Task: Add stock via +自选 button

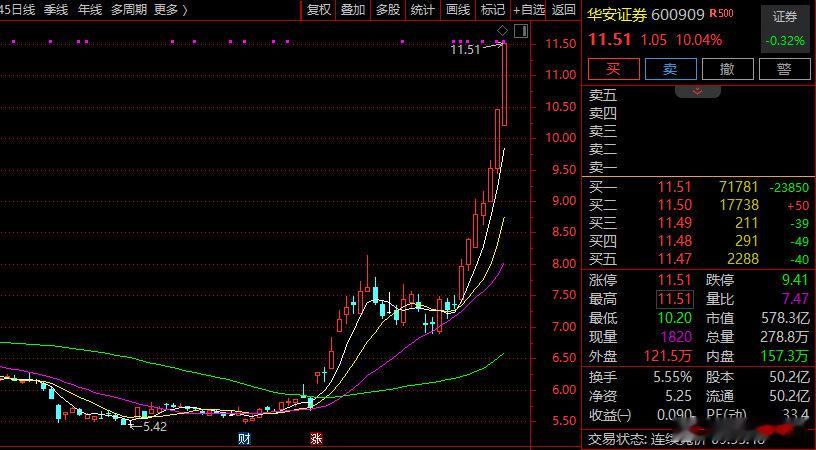Action: click(528, 10)
